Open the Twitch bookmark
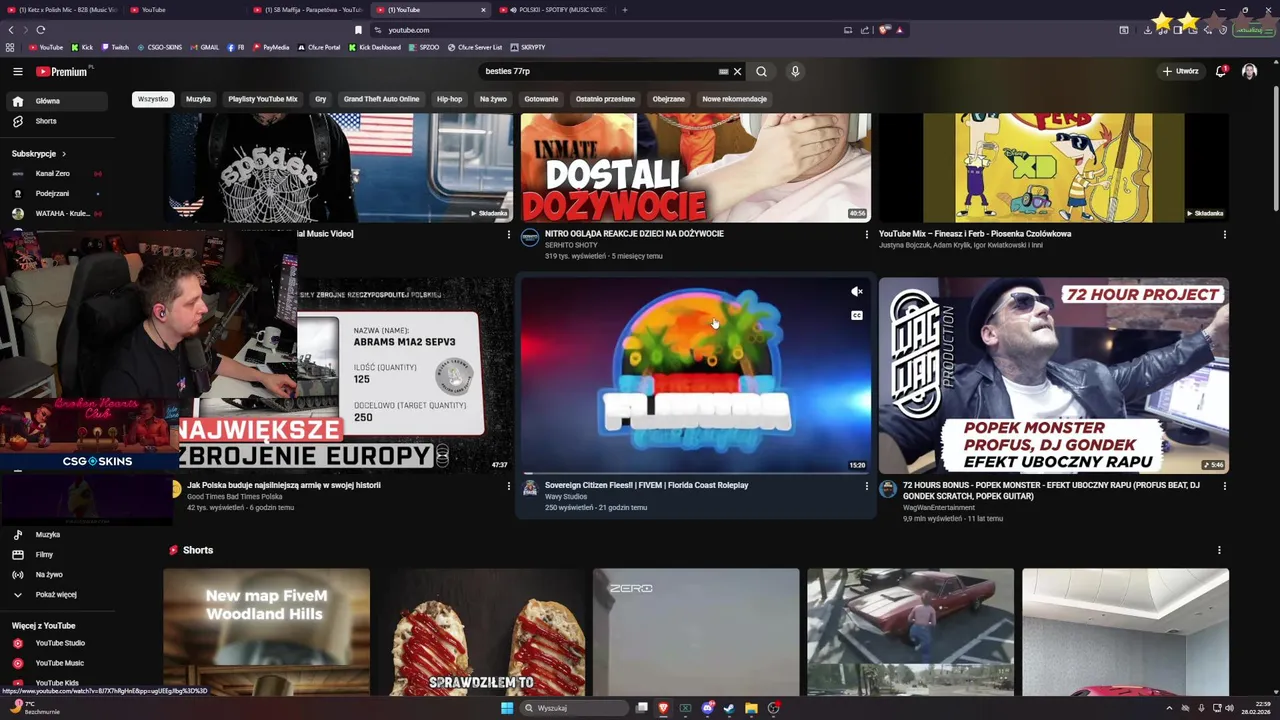Screen dimensions: 1280x720 (x=114, y=47)
